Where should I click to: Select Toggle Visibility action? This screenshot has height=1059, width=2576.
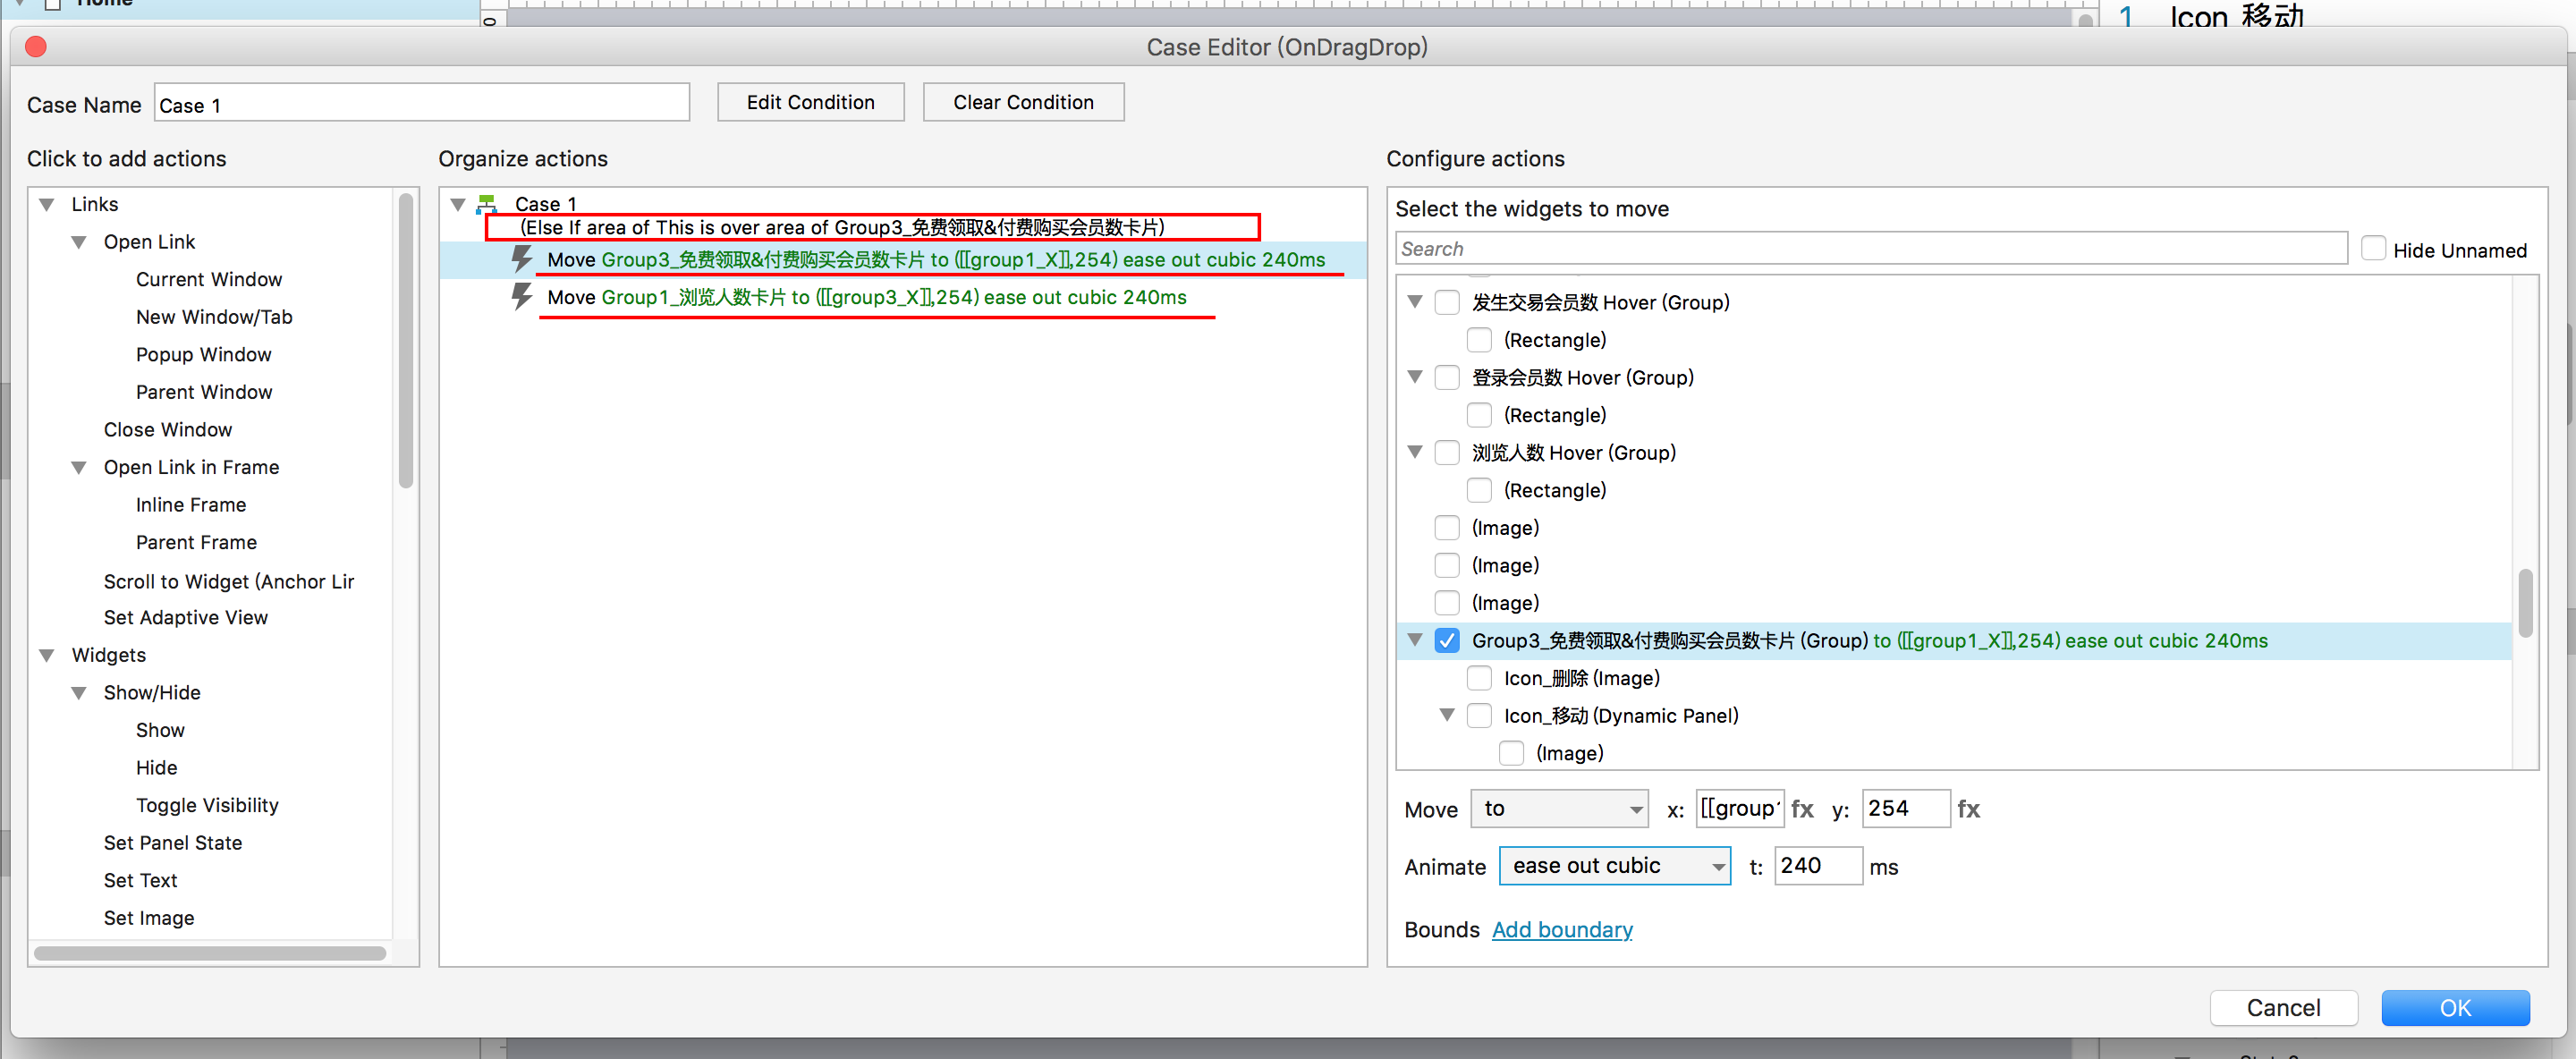207,806
